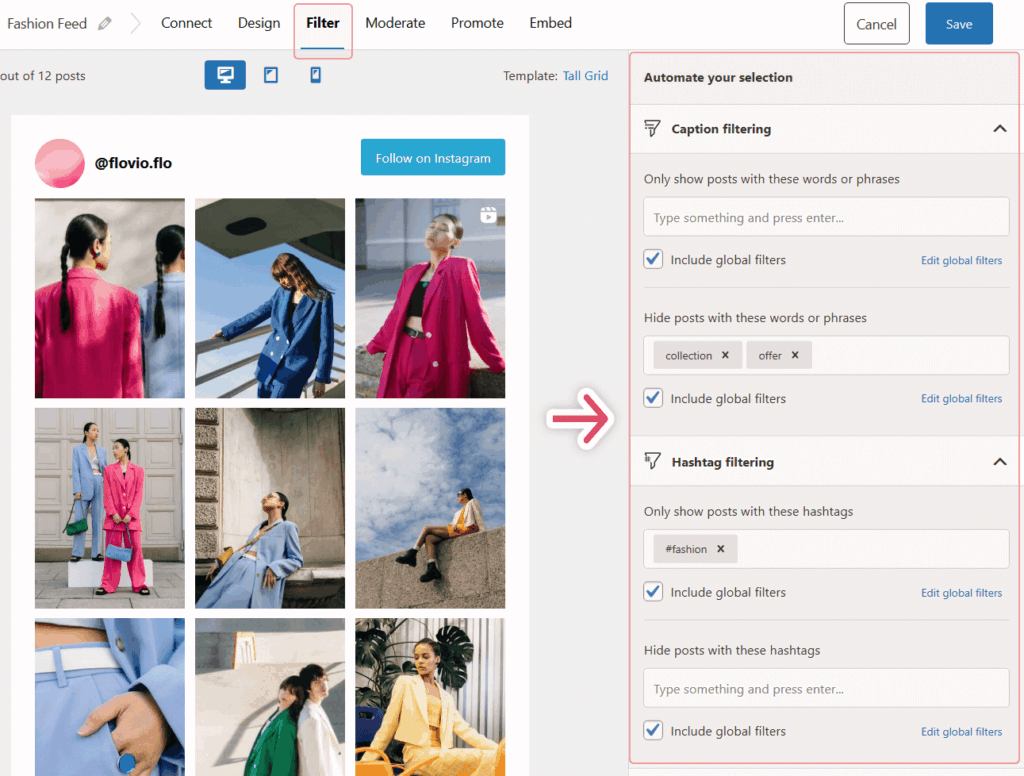Click inside the show-hashtags field after '#fashion'
This screenshot has width=1024, height=776.
tap(872, 549)
